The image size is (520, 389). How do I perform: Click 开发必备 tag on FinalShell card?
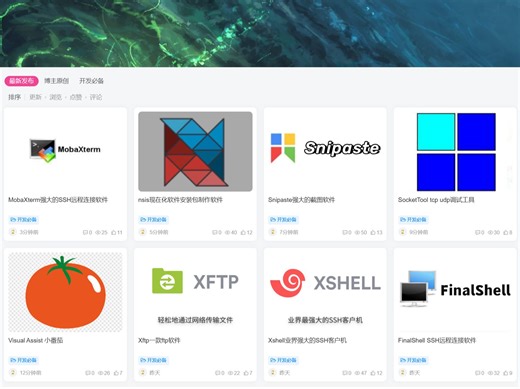[x=413, y=360]
